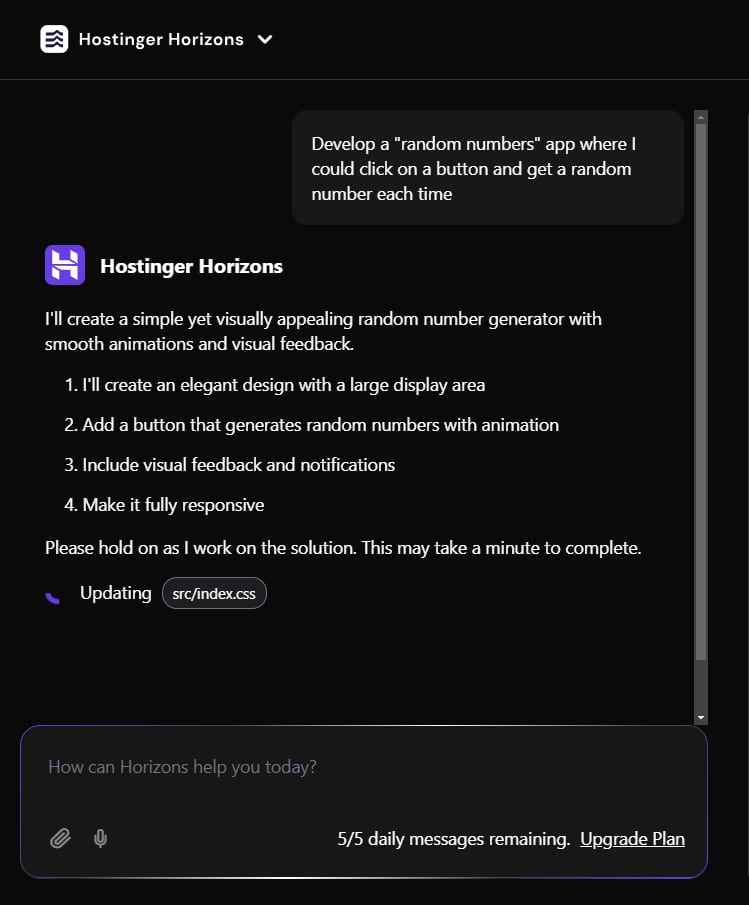Click the chat scrollbar thumb
749x905 pixels.
coord(700,390)
